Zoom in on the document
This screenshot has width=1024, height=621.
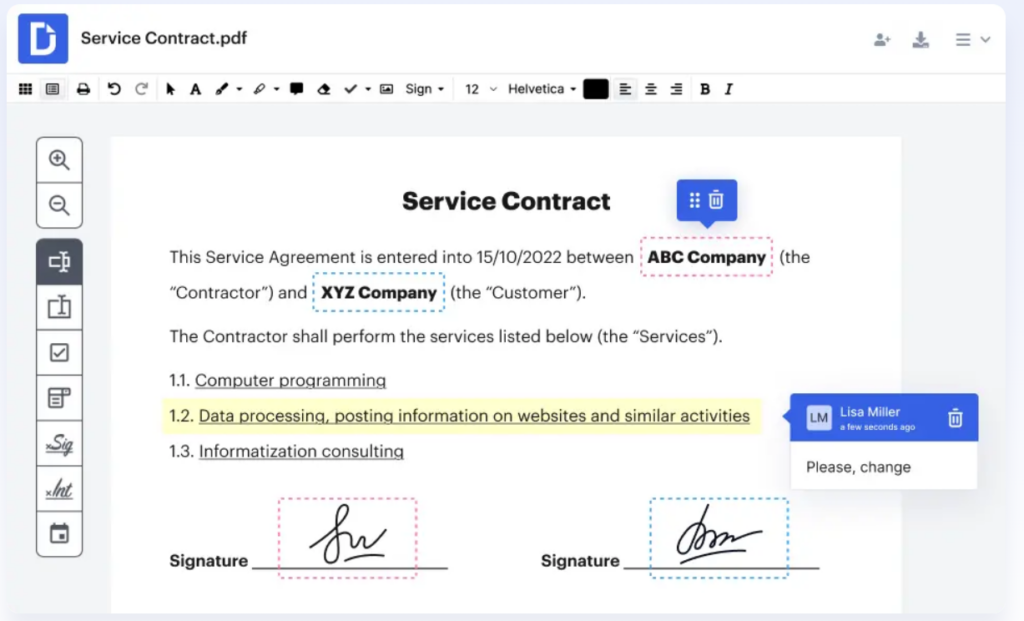(59, 158)
